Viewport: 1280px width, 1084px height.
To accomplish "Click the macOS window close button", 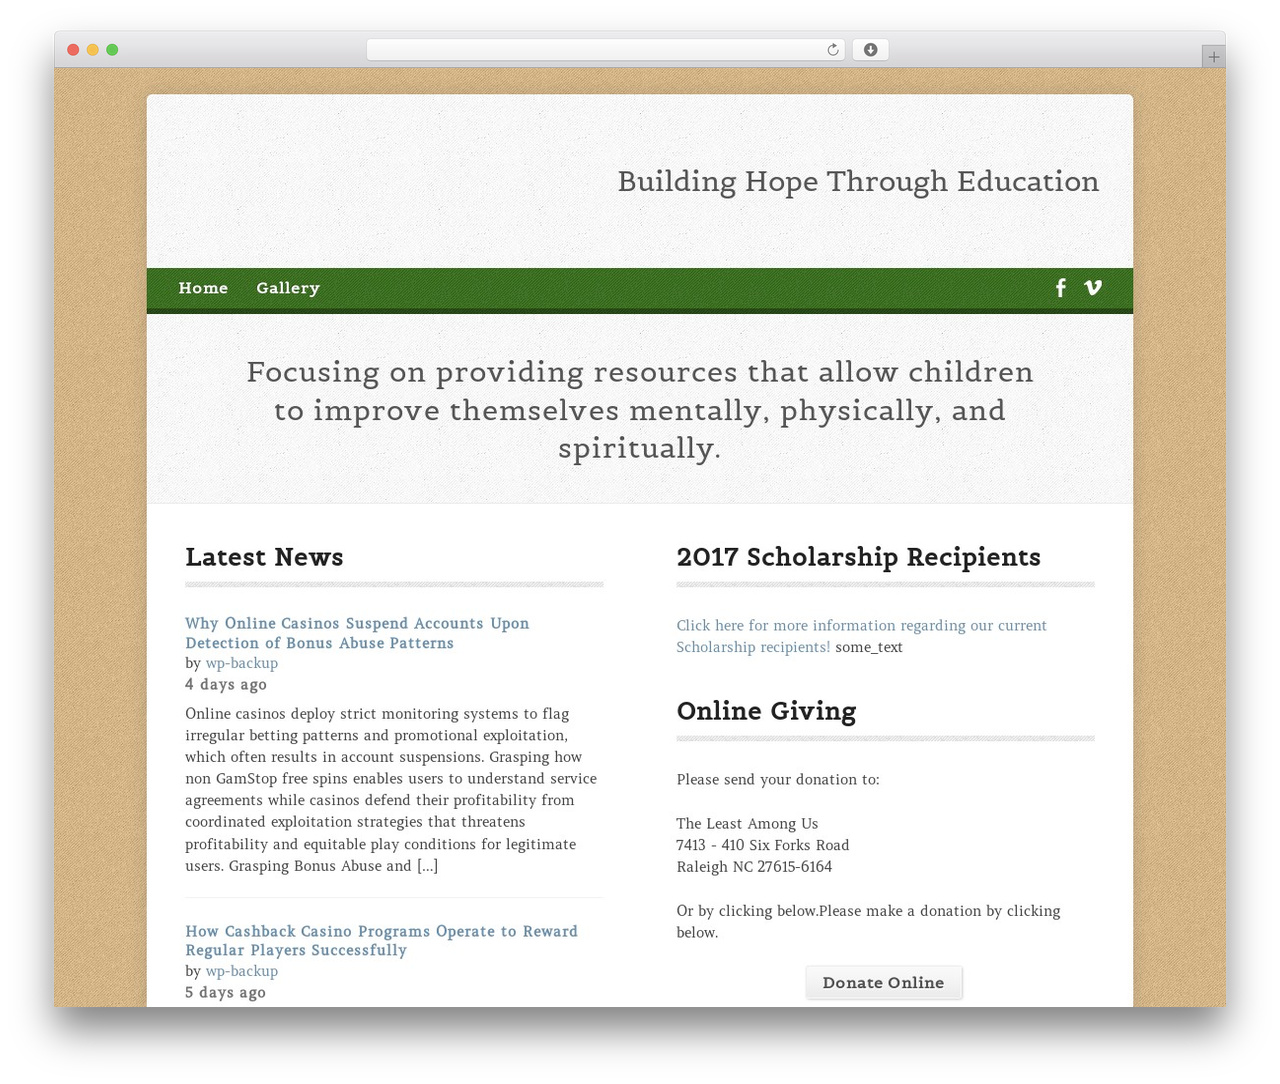I will (73, 50).
